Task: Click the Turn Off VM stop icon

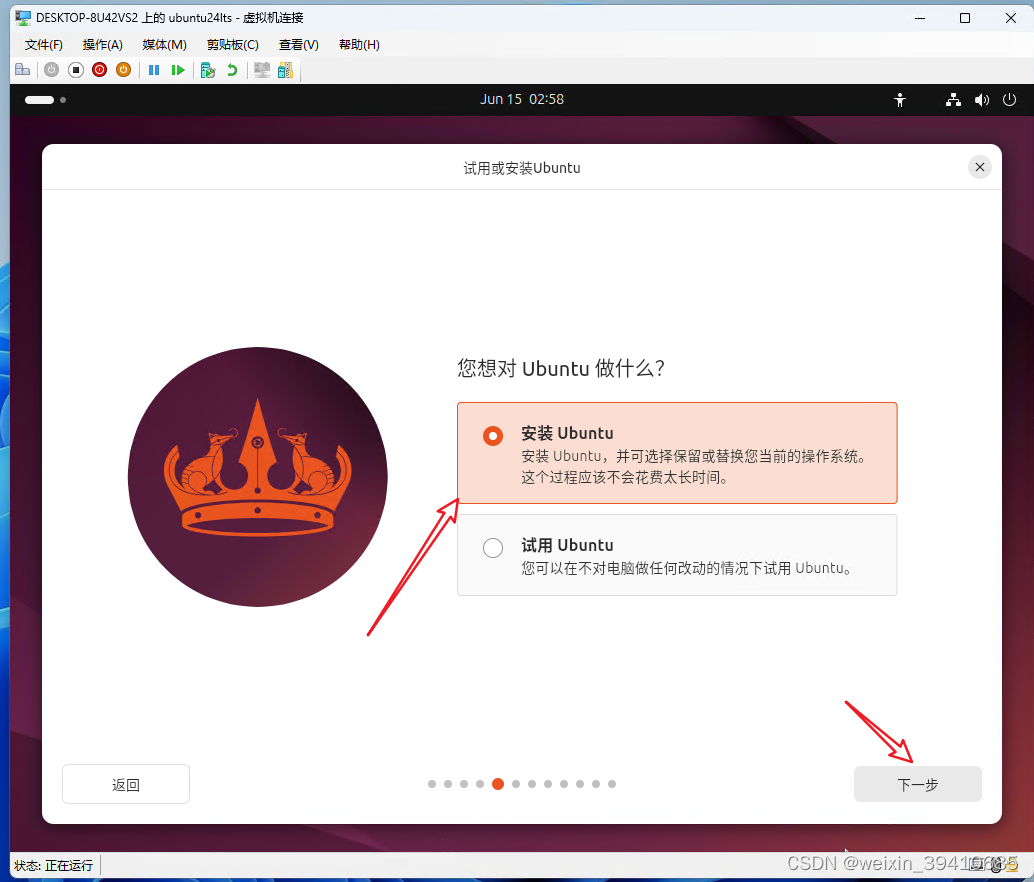Action: pyautogui.click(x=75, y=70)
